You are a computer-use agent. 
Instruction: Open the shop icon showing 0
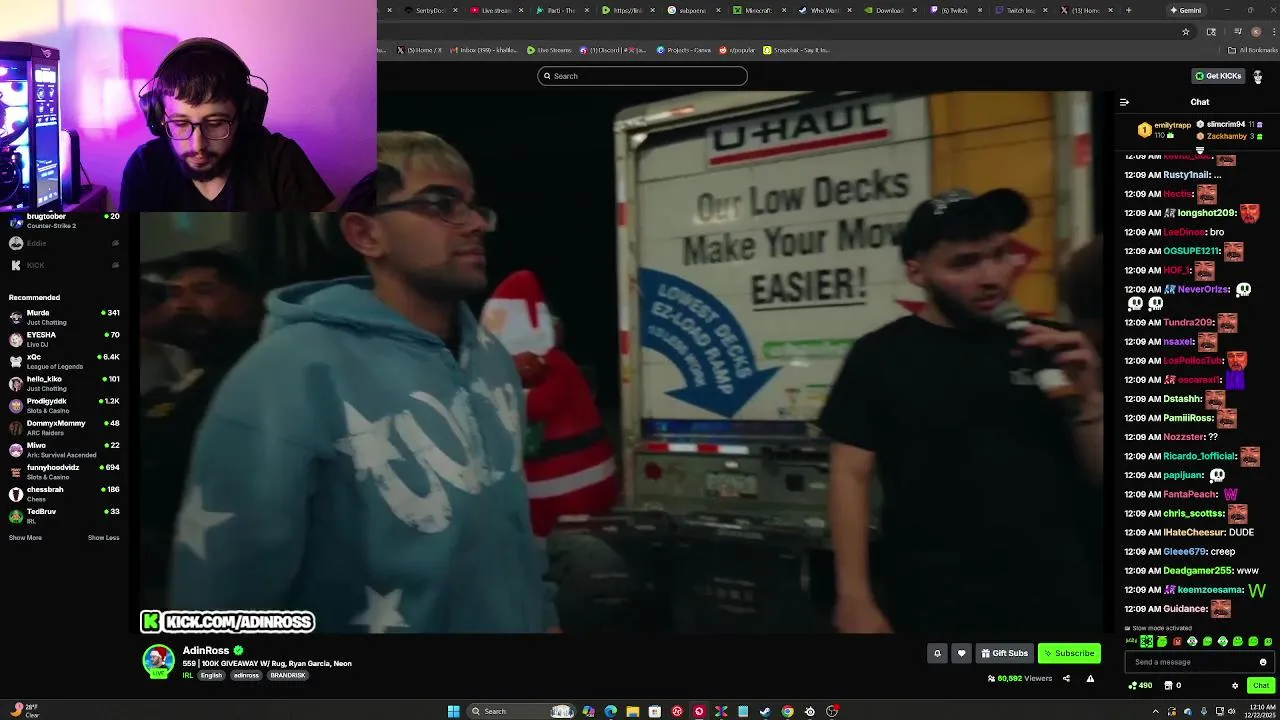click(x=1172, y=685)
